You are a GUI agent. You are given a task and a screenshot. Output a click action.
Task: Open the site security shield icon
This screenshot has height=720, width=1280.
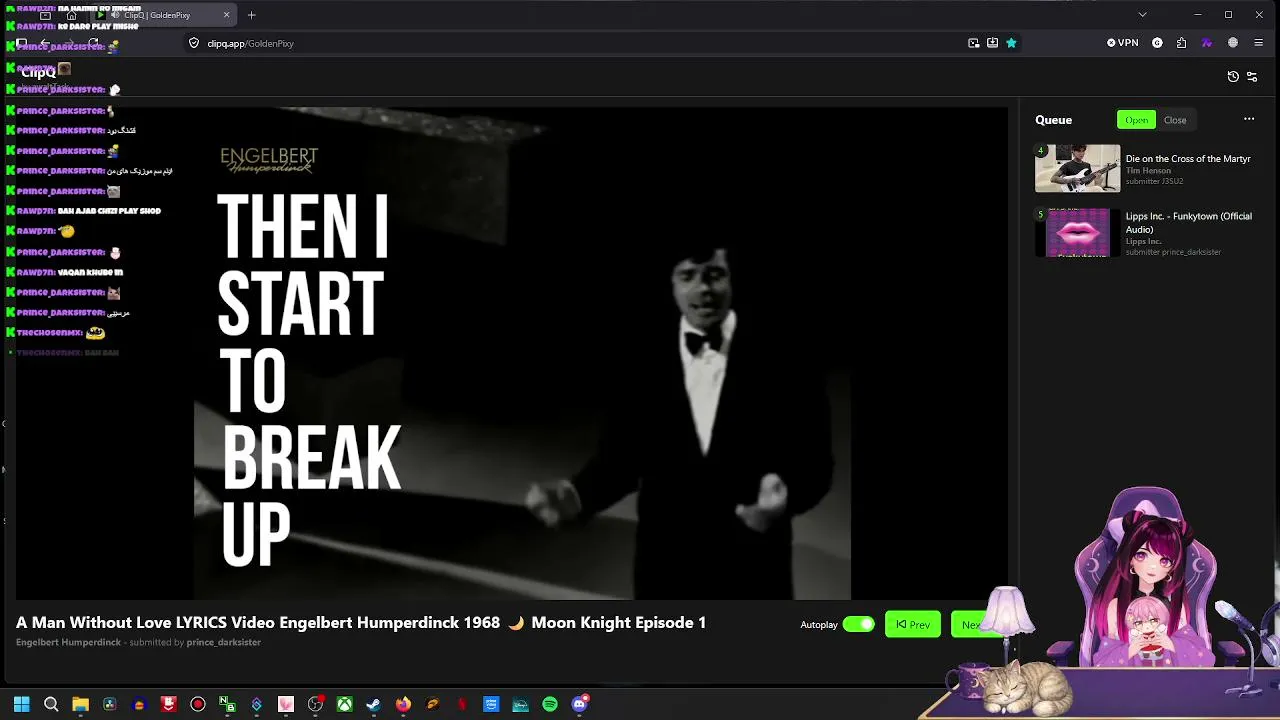click(x=194, y=43)
